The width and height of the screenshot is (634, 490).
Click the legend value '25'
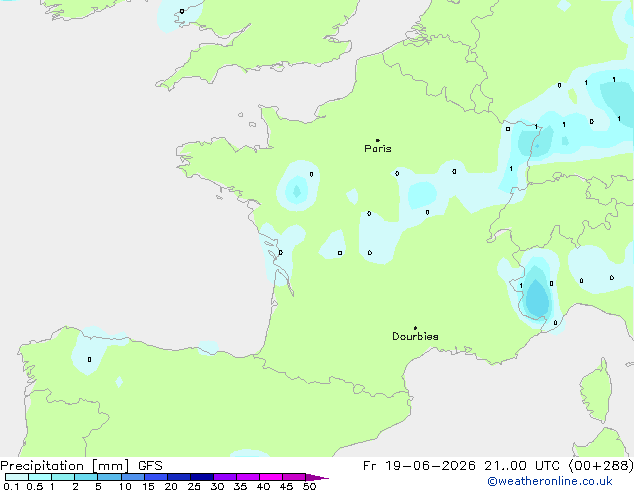(x=194, y=486)
